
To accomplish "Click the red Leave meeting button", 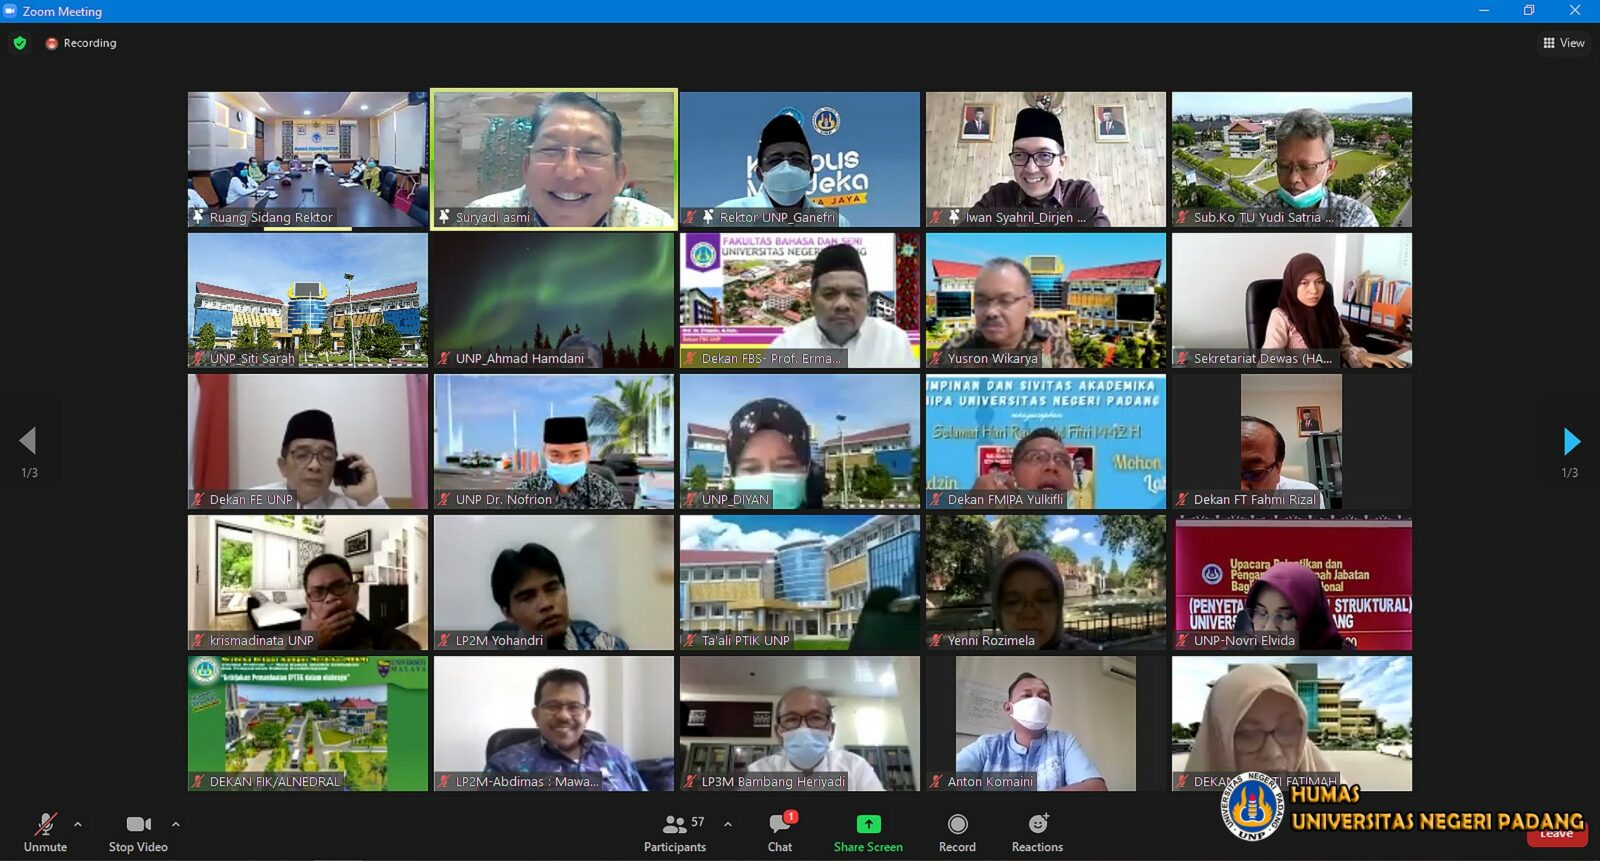I will 1557,833.
